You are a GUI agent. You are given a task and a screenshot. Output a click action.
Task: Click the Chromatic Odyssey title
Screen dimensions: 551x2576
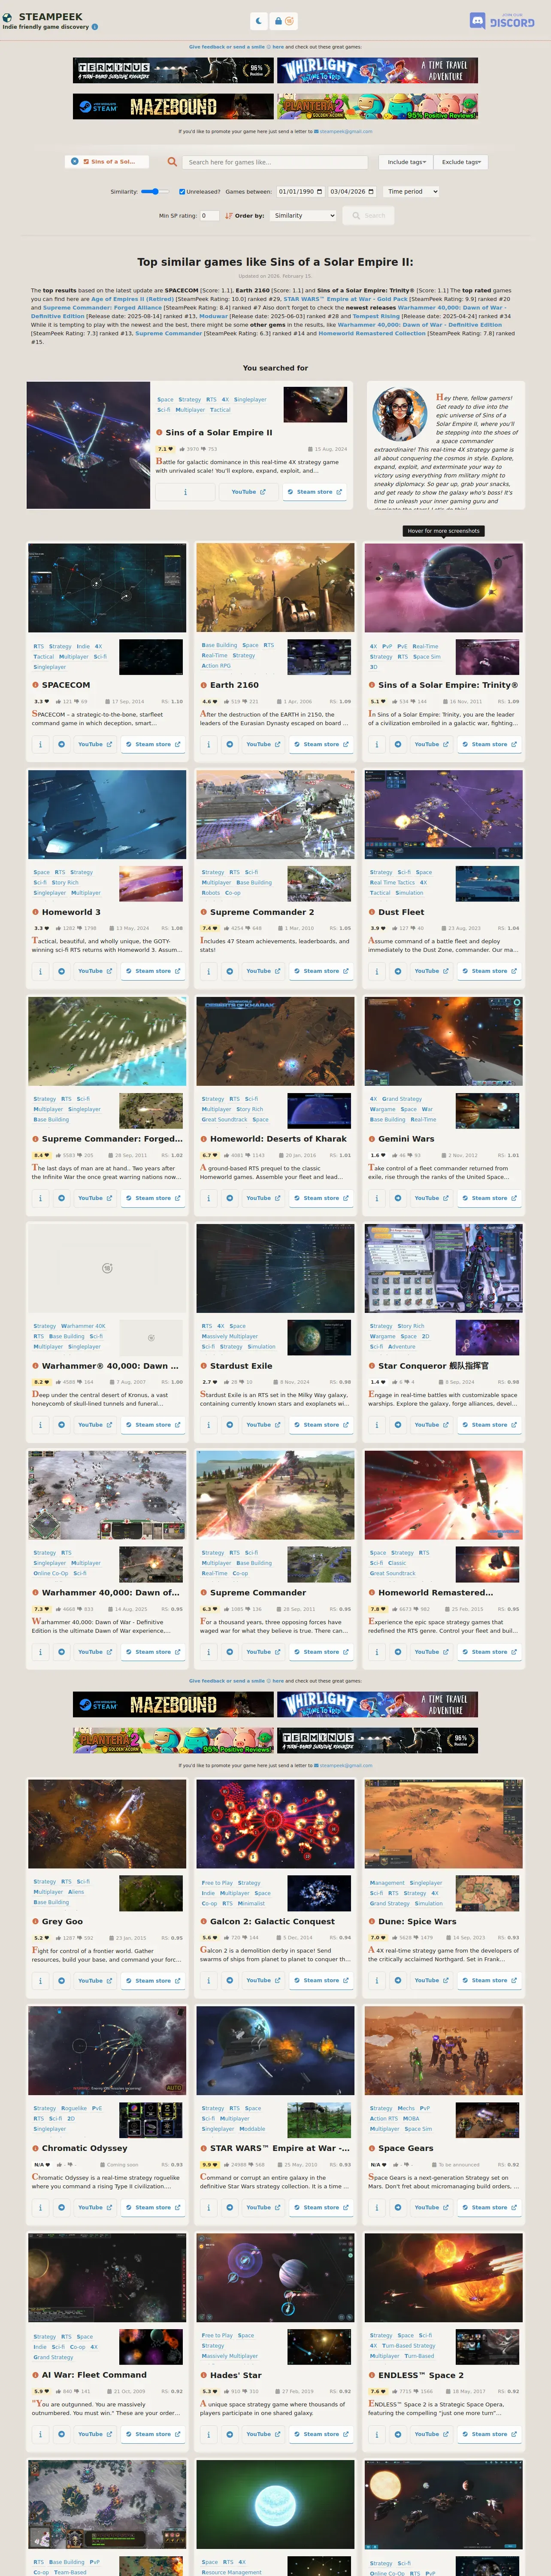point(84,2148)
